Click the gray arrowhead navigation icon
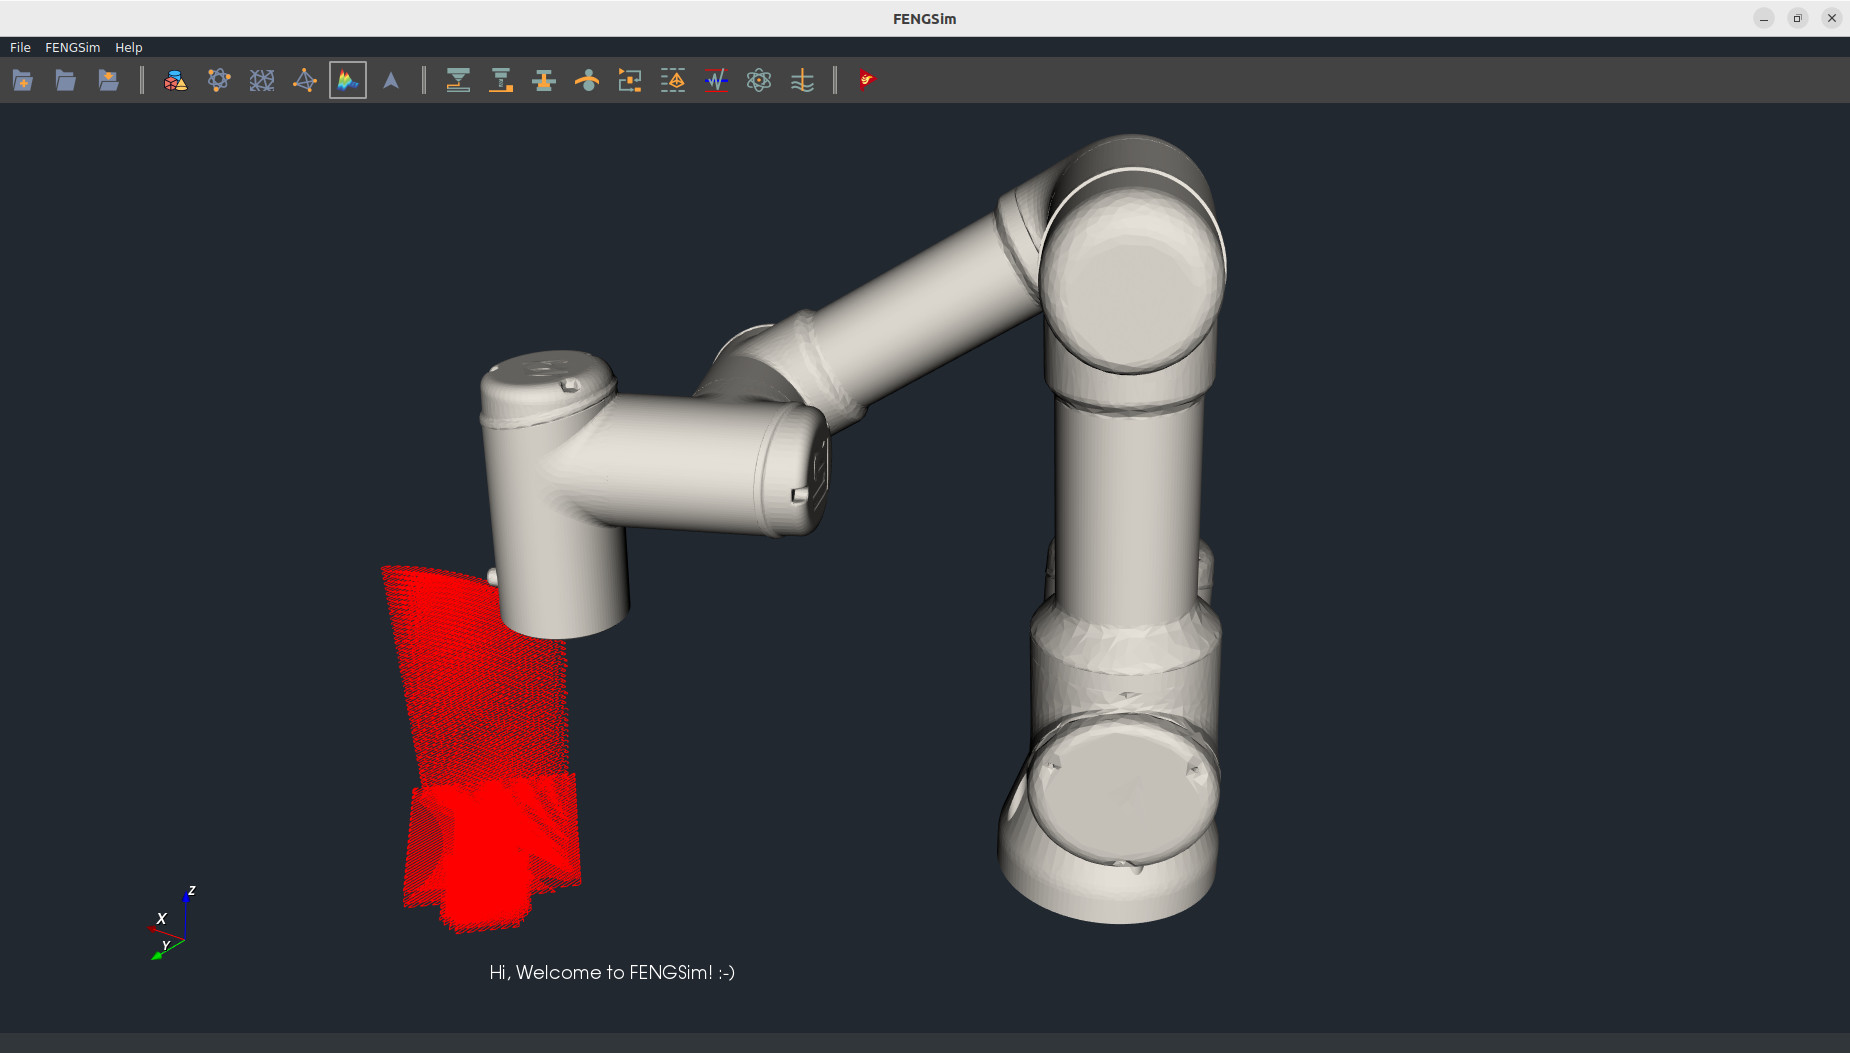The image size is (1850, 1053). click(x=391, y=81)
